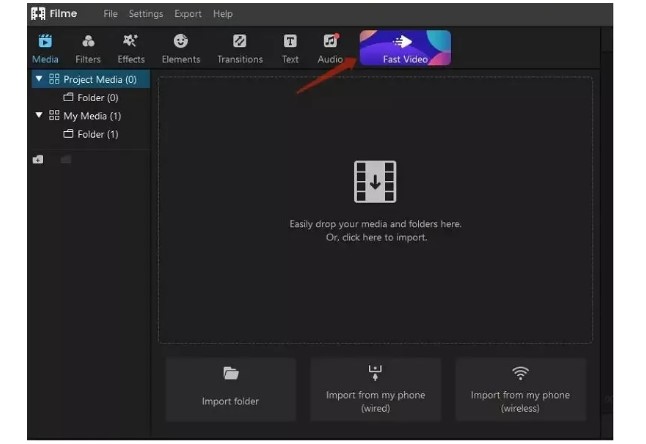This screenshot has width=646, height=444.
Task: Open the Export menu
Action: click(x=188, y=14)
